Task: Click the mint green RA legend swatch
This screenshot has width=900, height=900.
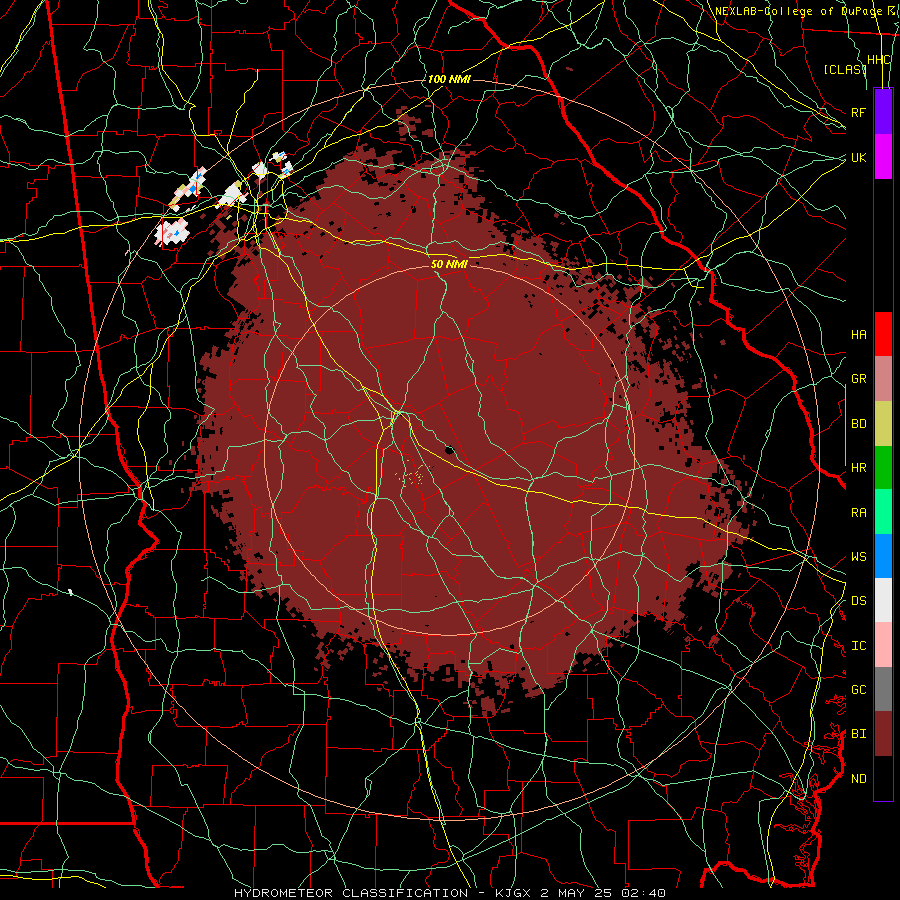Action: tap(883, 512)
